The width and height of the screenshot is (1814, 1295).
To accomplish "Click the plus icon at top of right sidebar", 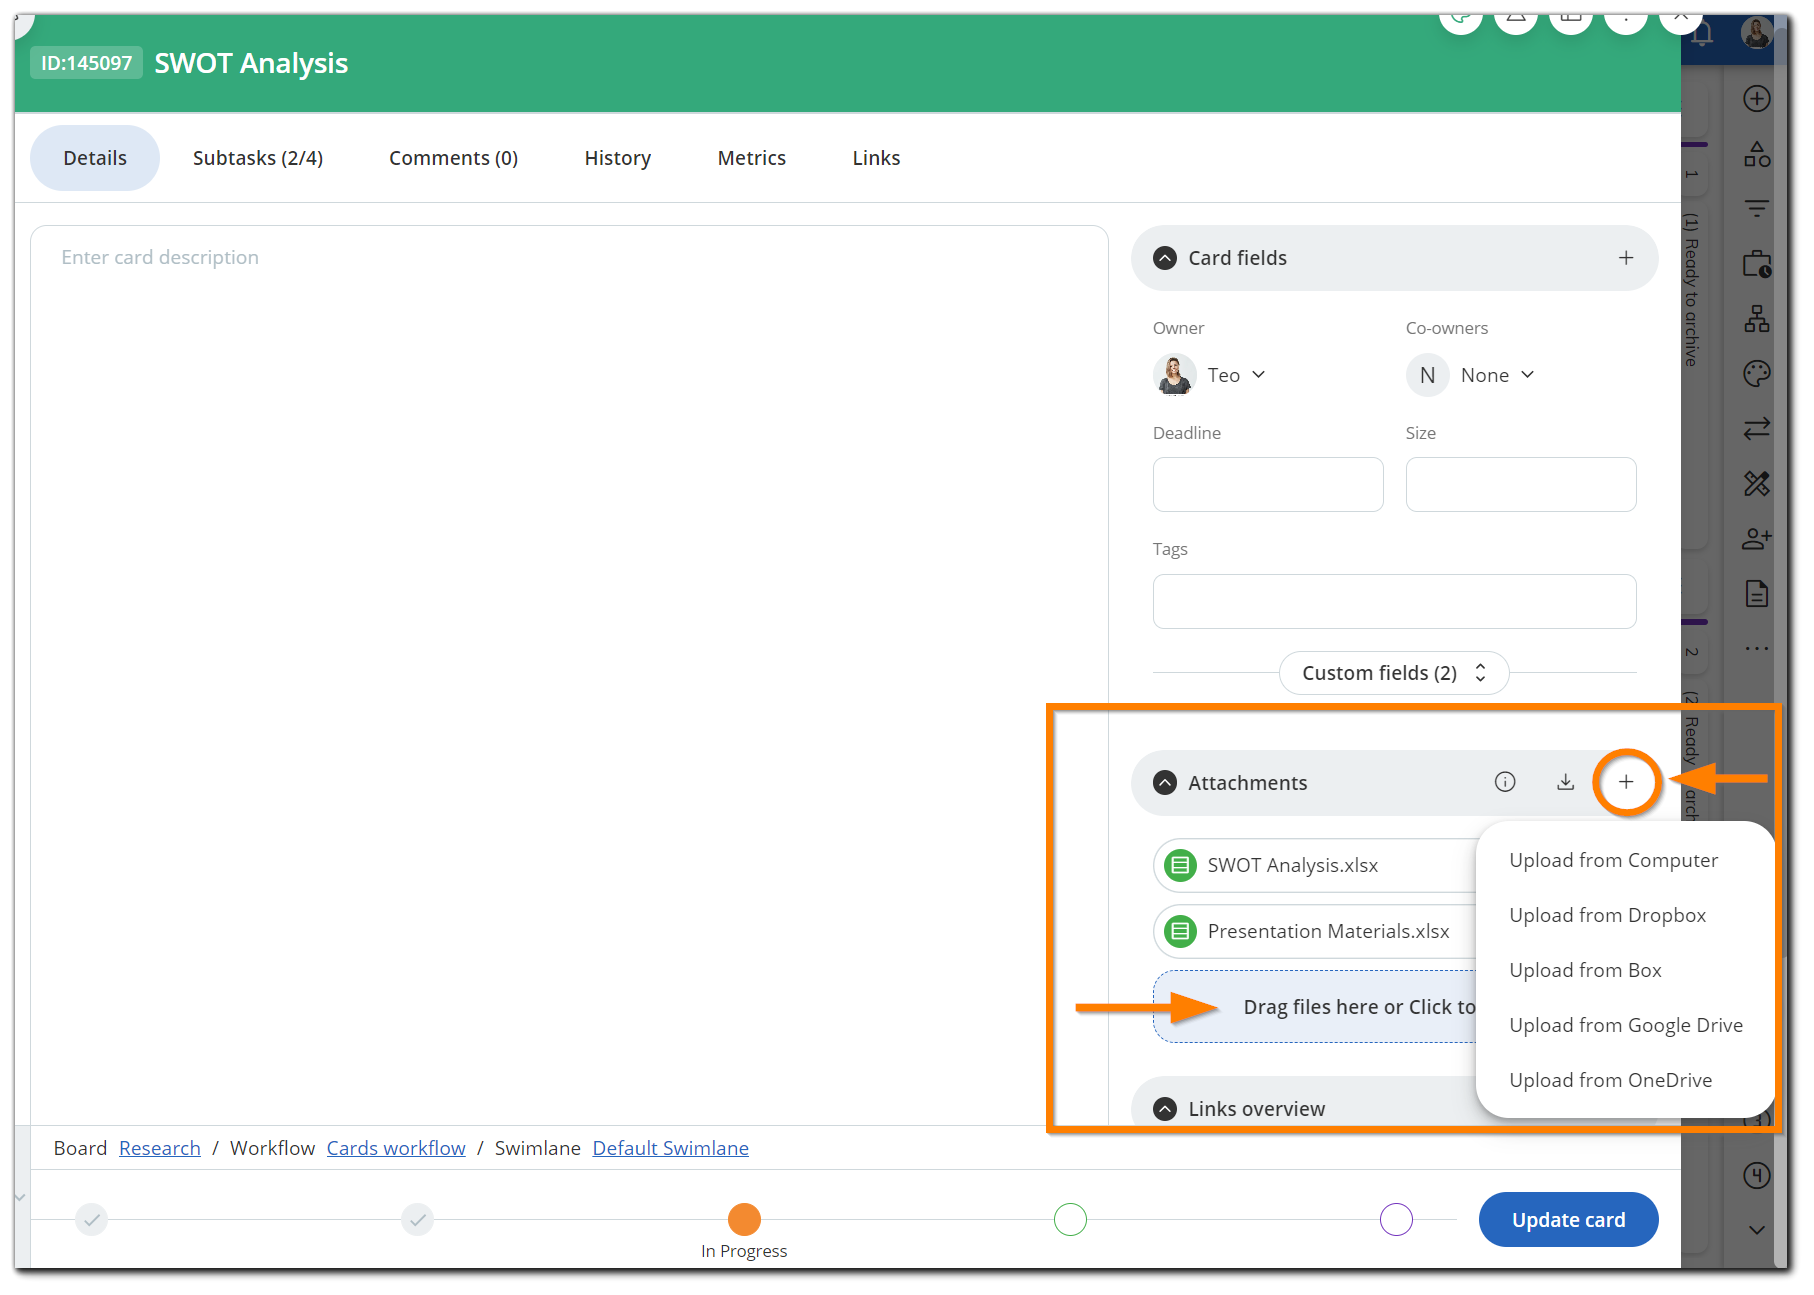I will click(1757, 98).
